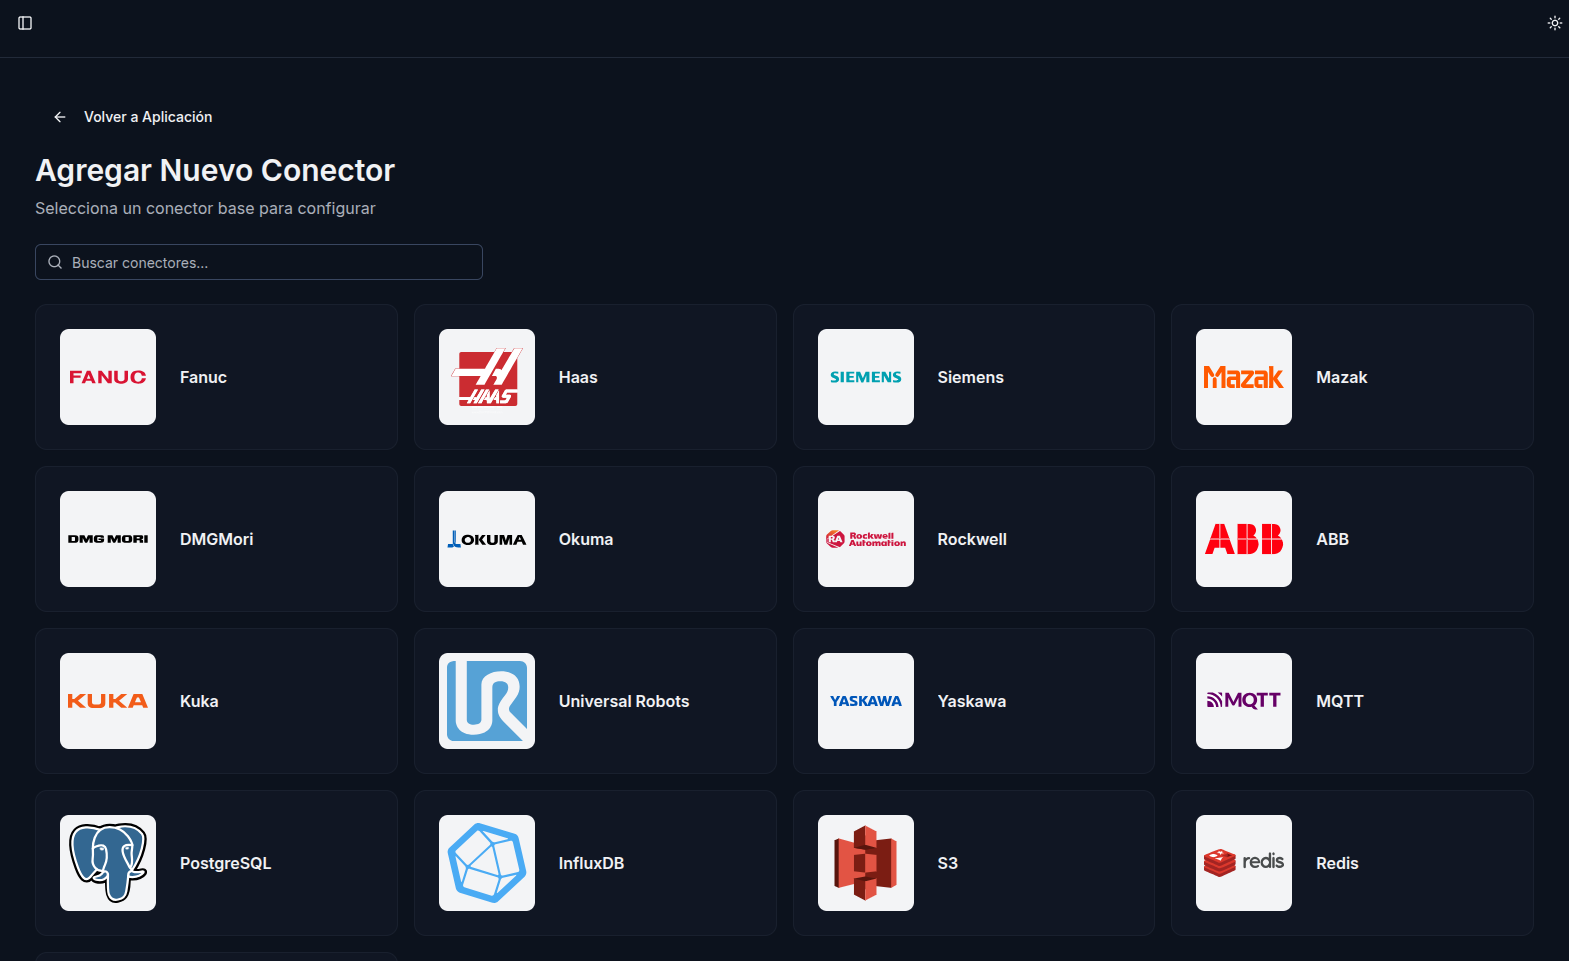The height and width of the screenshot is (961, 1569).
Task: Go back via Volver a Aplicación
Action: (x=147, y=117)
